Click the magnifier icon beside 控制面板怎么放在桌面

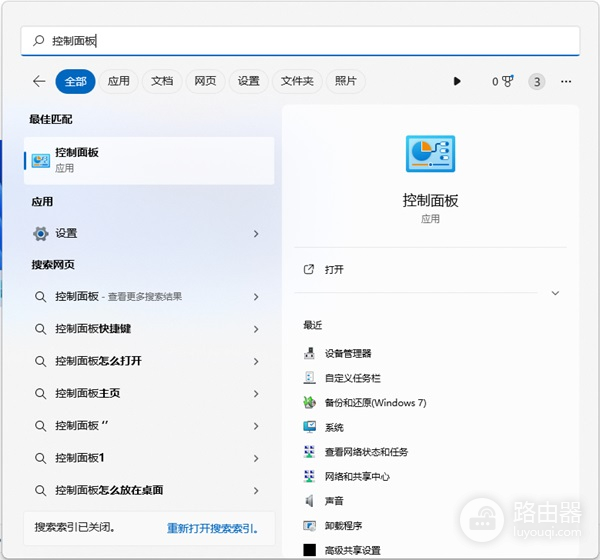click(41, 490)
